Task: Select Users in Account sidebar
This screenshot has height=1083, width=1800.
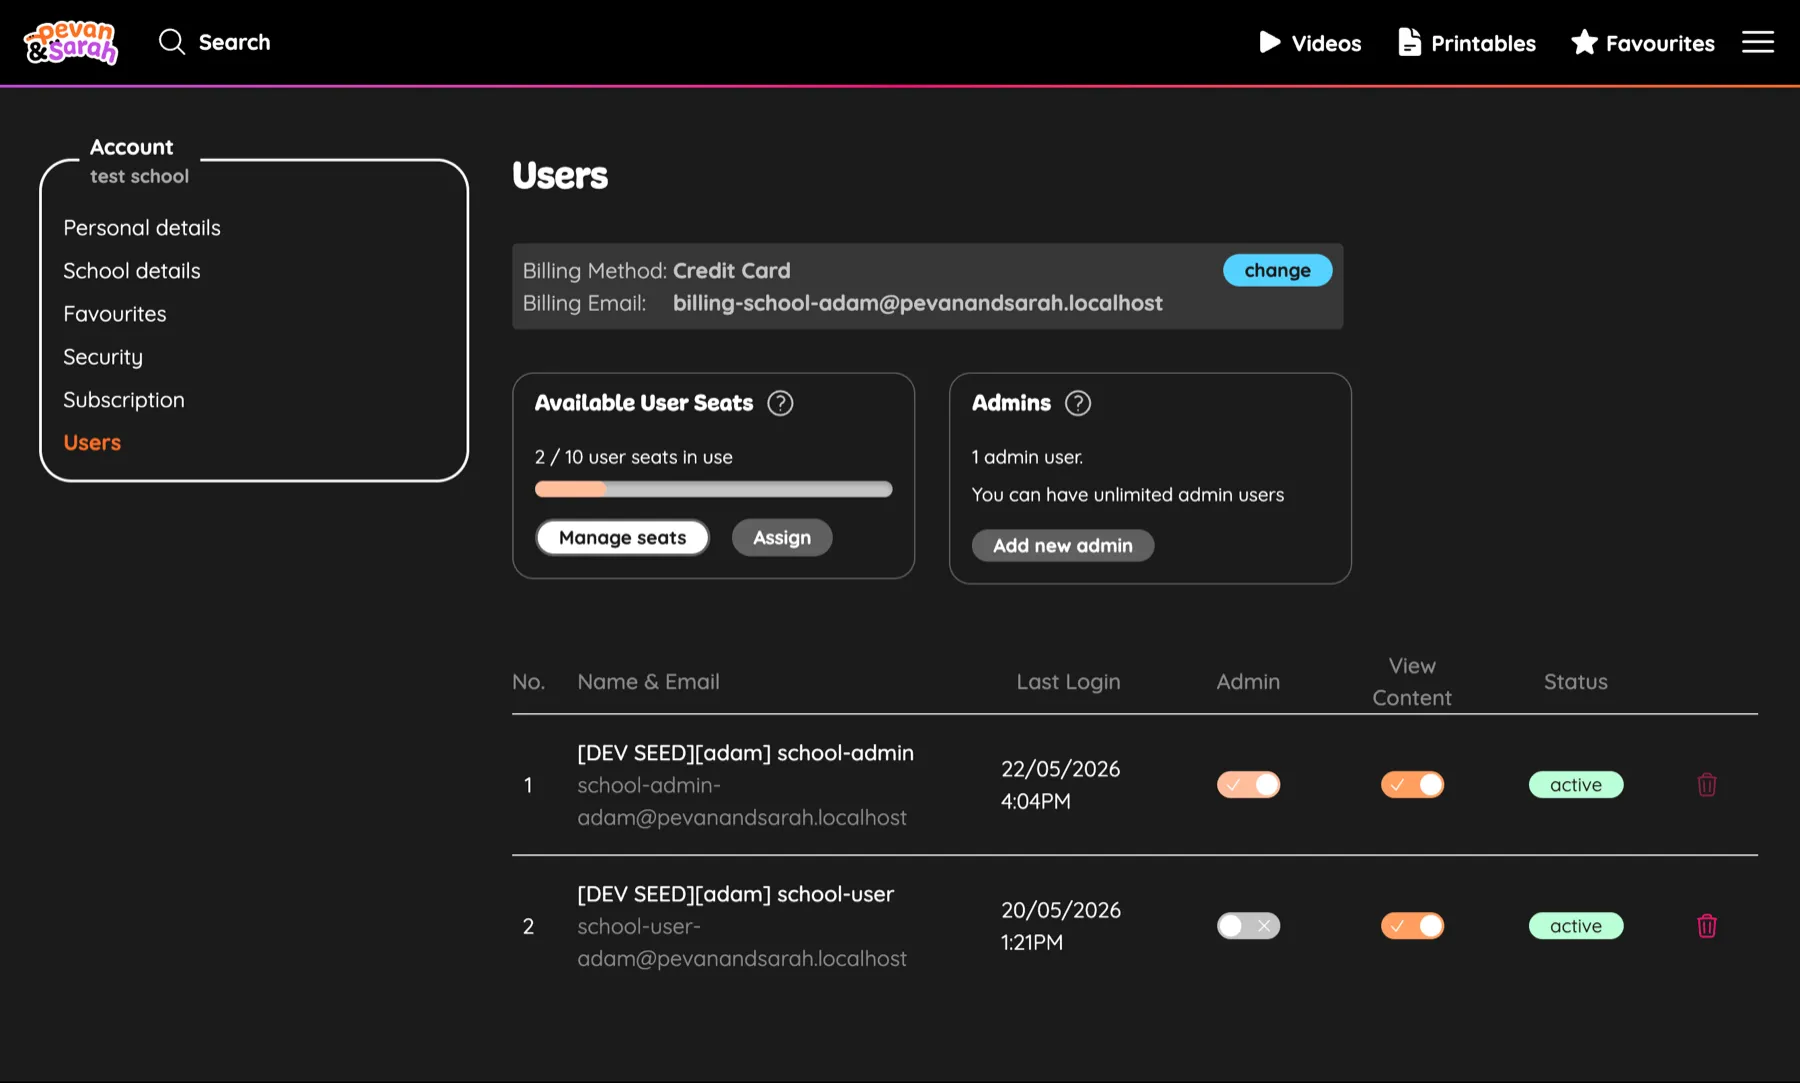Action: [x=92, y=443]
